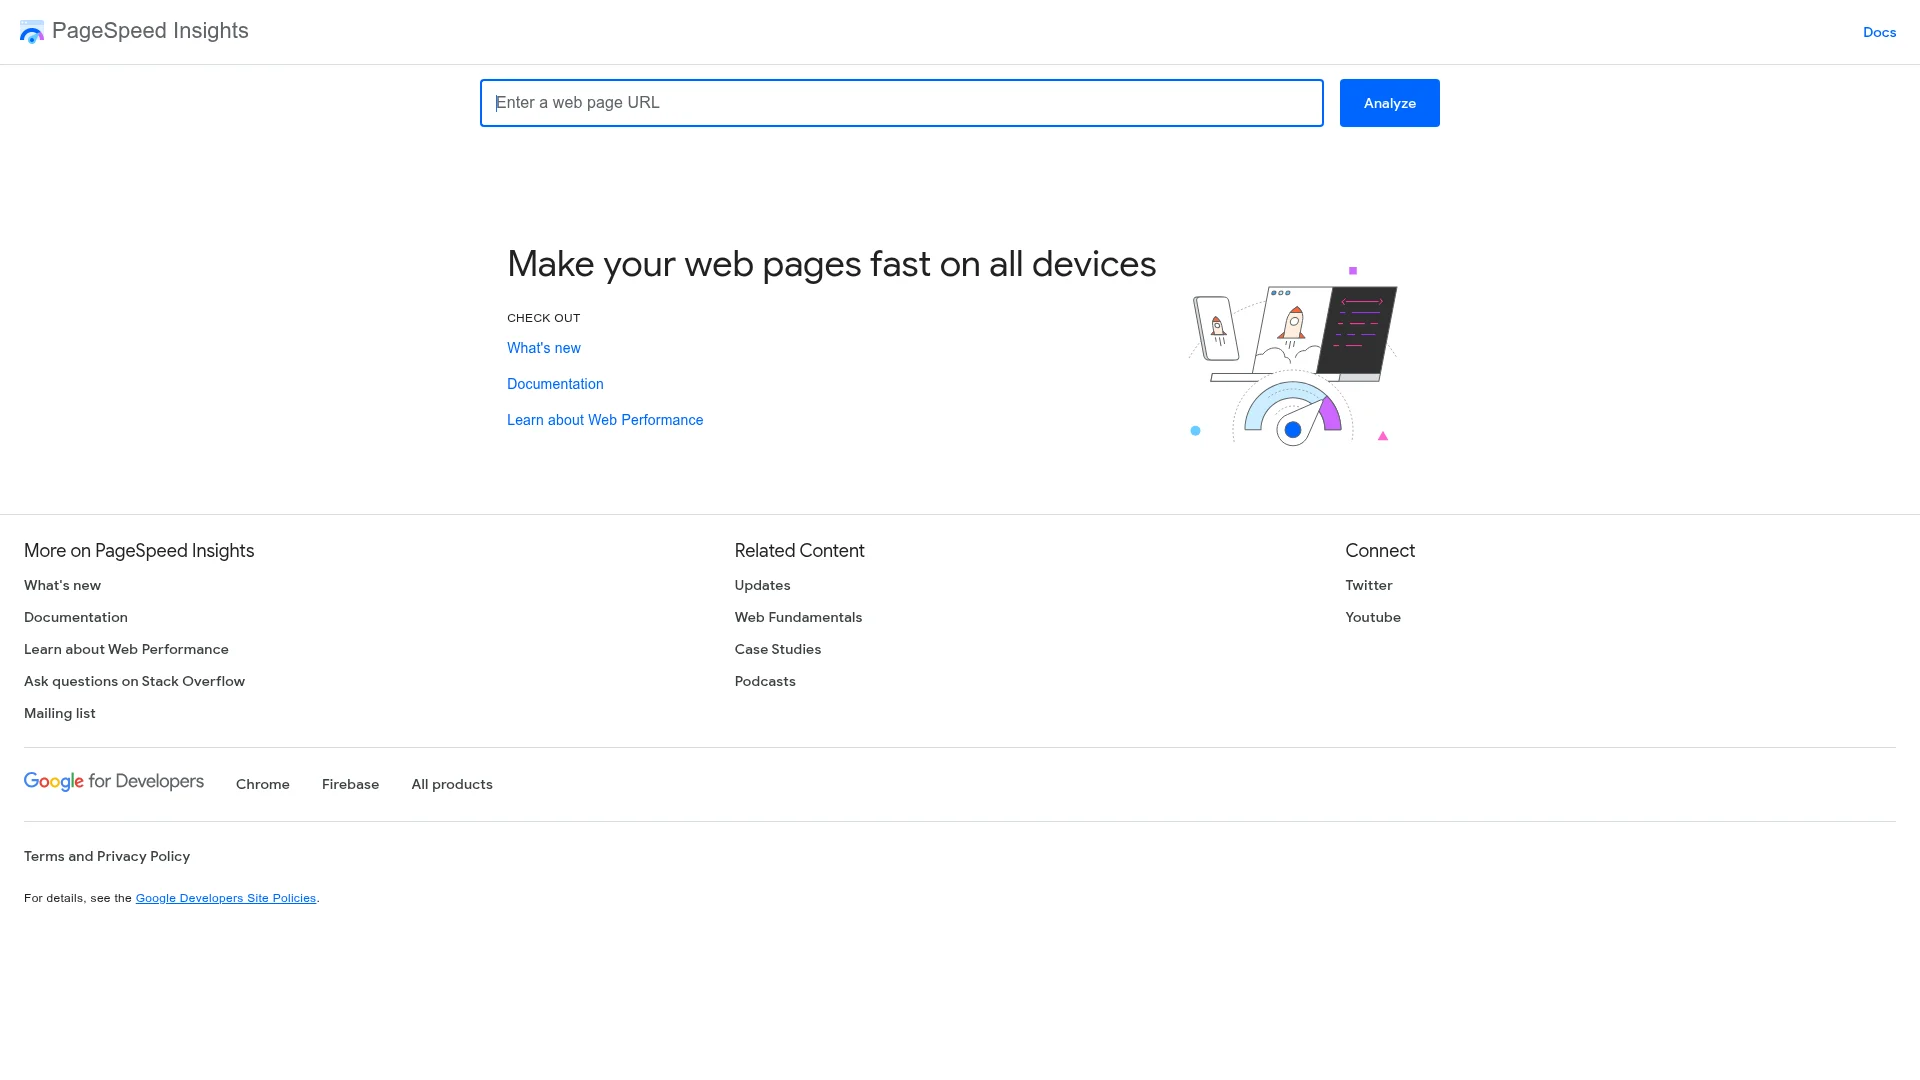This screenshot has width=1920, height=1080.
Task: Click the Updates link under Related Content
Action: point(762,585)
